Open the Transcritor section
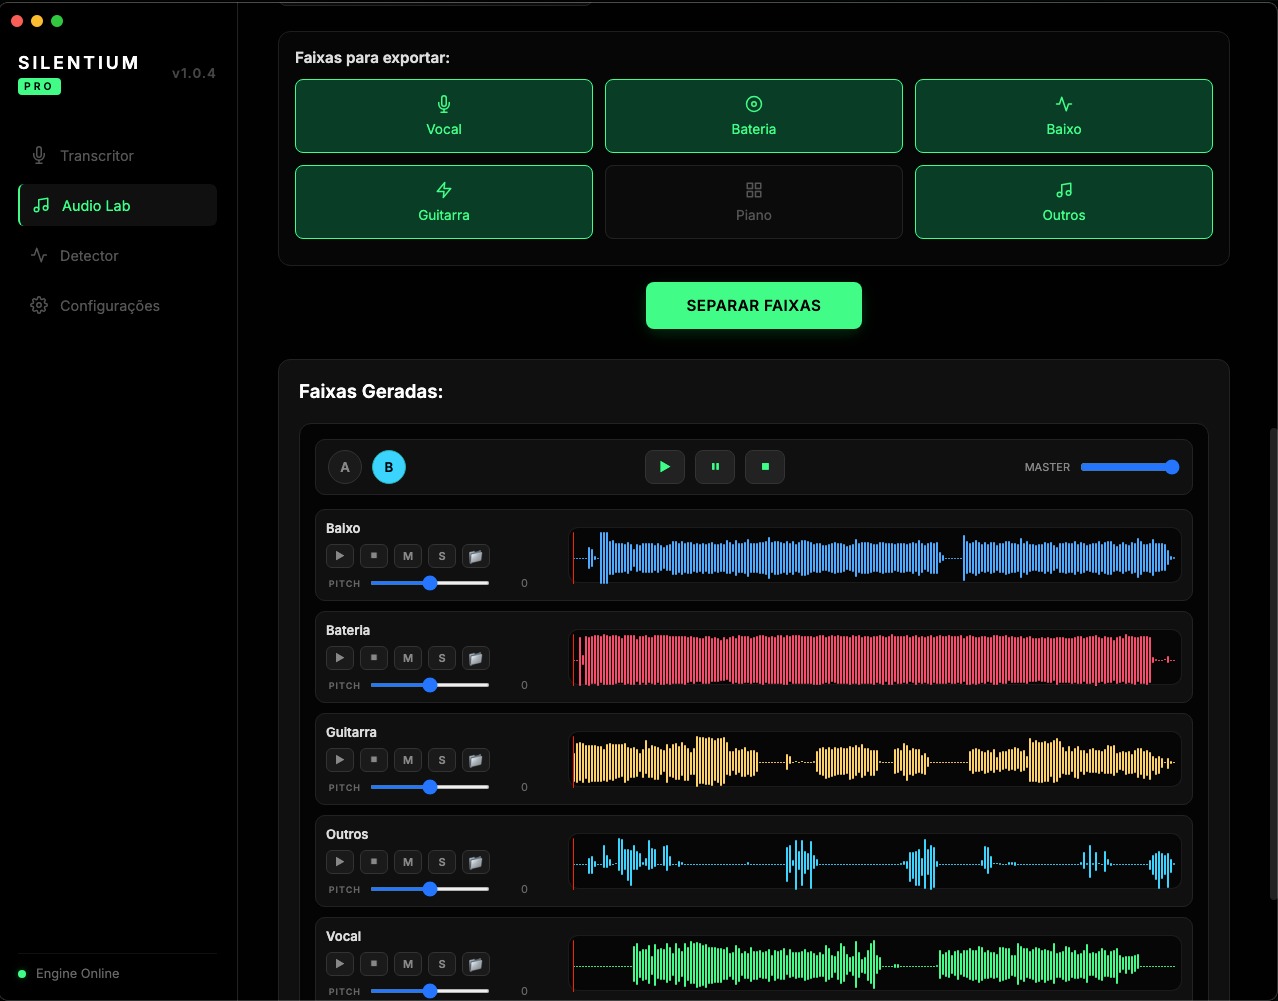Image resolution: width=1278 pixels, height=1001 pixels. pyautogui.click(x=96, y=155)
